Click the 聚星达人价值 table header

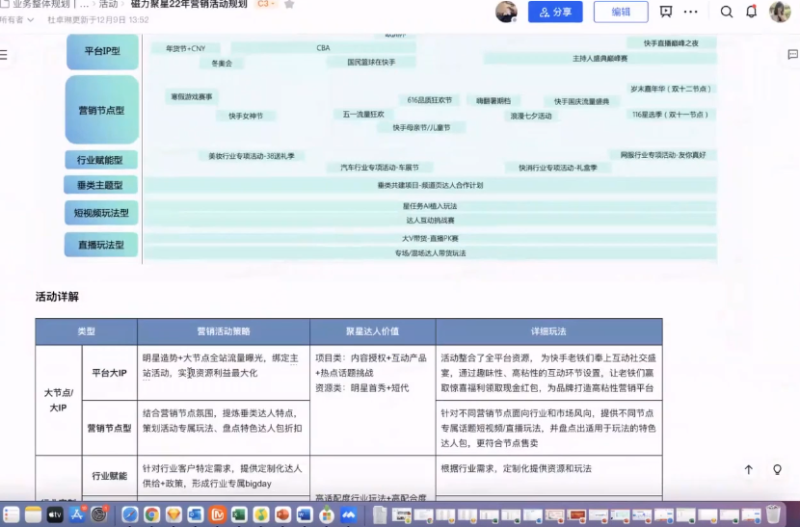point(373,332)
